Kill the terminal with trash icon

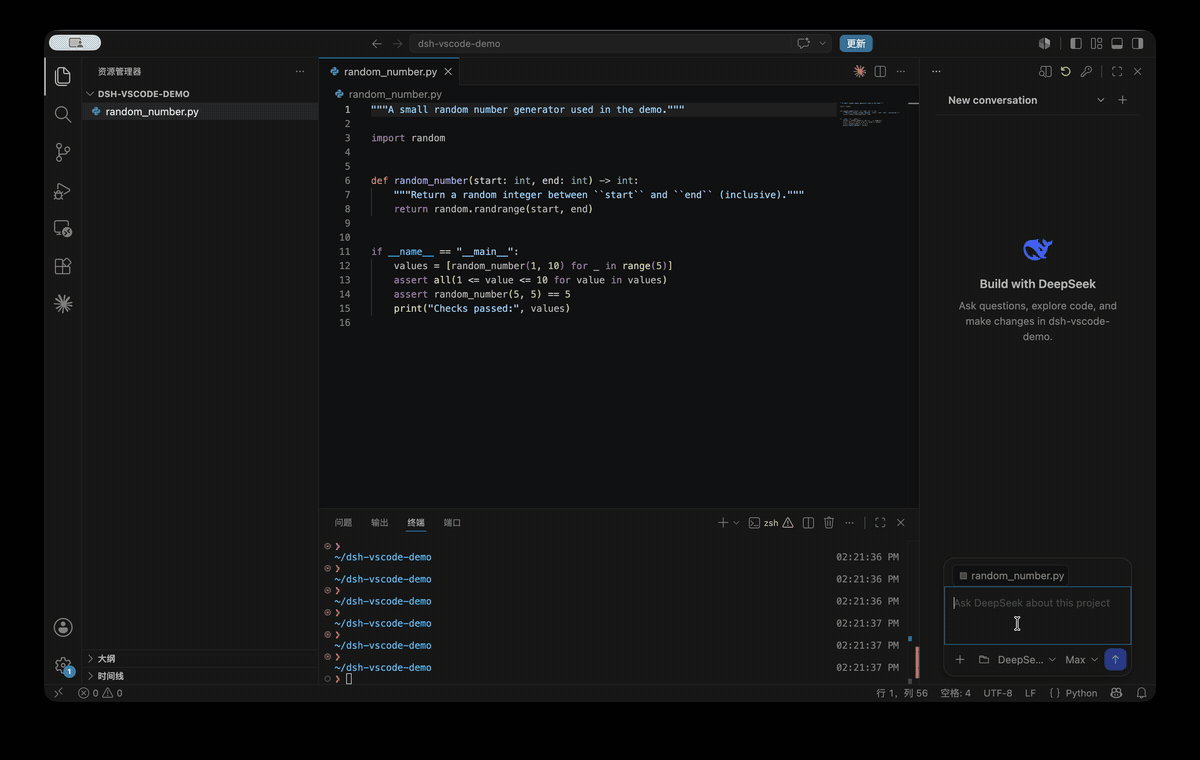[x=829, y=523]
